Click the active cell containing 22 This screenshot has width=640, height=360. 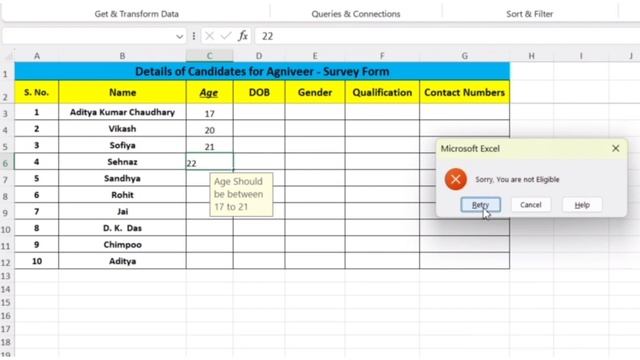209,162
